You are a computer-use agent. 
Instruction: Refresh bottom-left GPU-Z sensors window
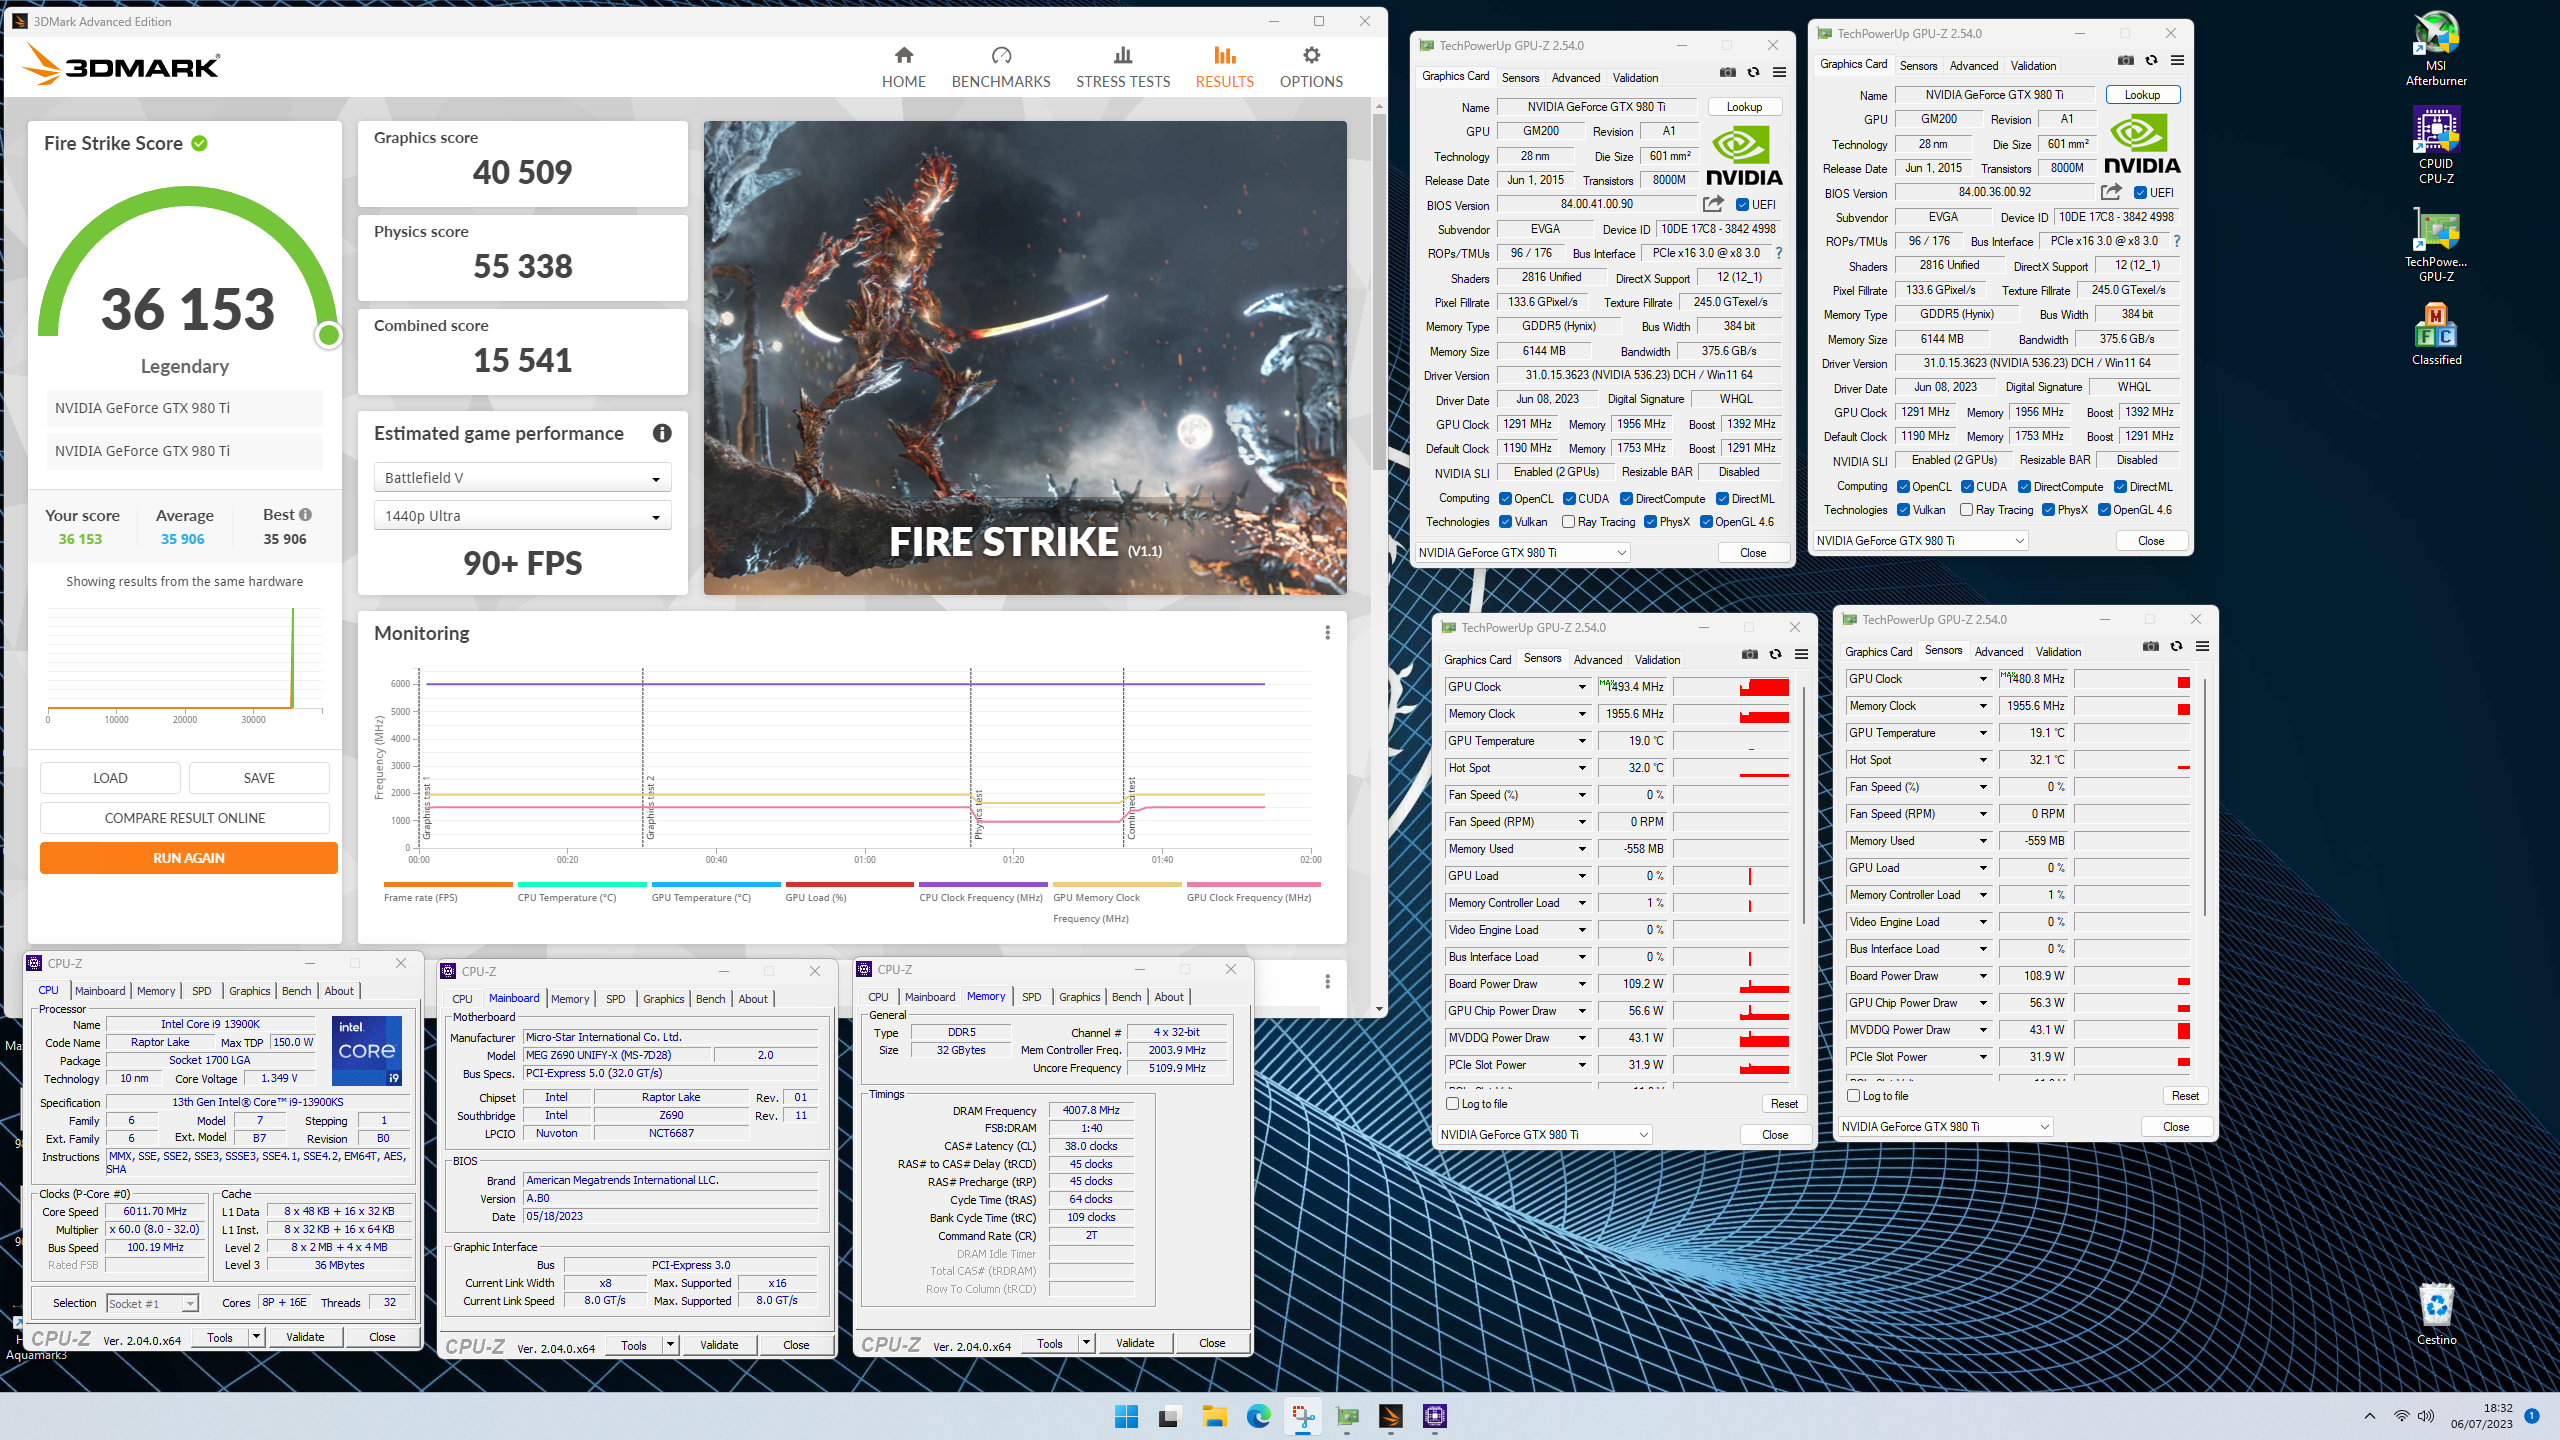click(1775, 654)
